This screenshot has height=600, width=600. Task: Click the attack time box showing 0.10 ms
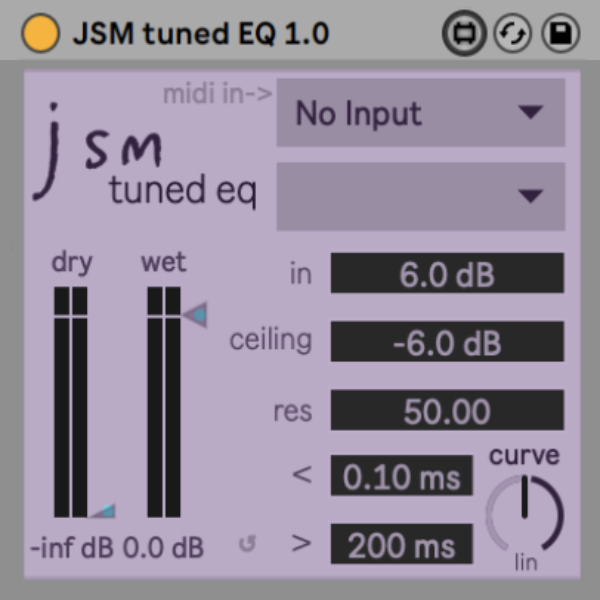401,476
